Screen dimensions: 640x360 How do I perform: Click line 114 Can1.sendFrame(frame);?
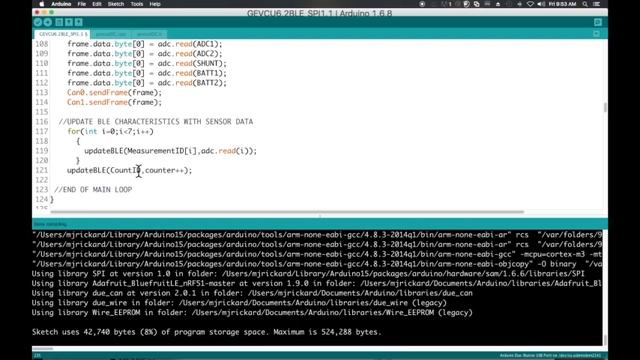(114, 102)
